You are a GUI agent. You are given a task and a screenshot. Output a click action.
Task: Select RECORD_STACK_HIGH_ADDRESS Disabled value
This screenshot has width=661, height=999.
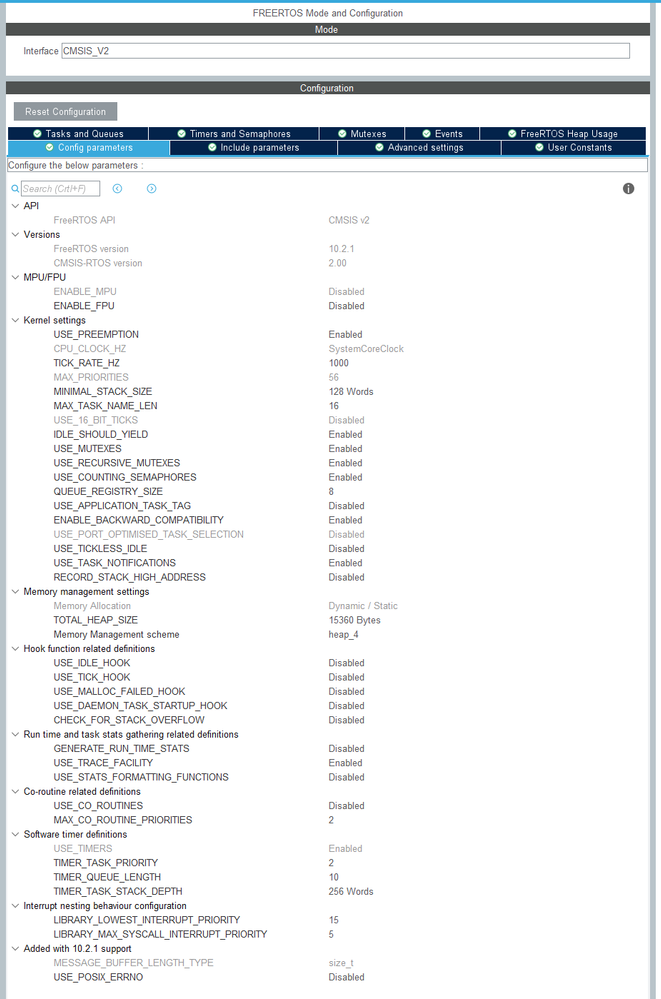click(x=346, y=577)
